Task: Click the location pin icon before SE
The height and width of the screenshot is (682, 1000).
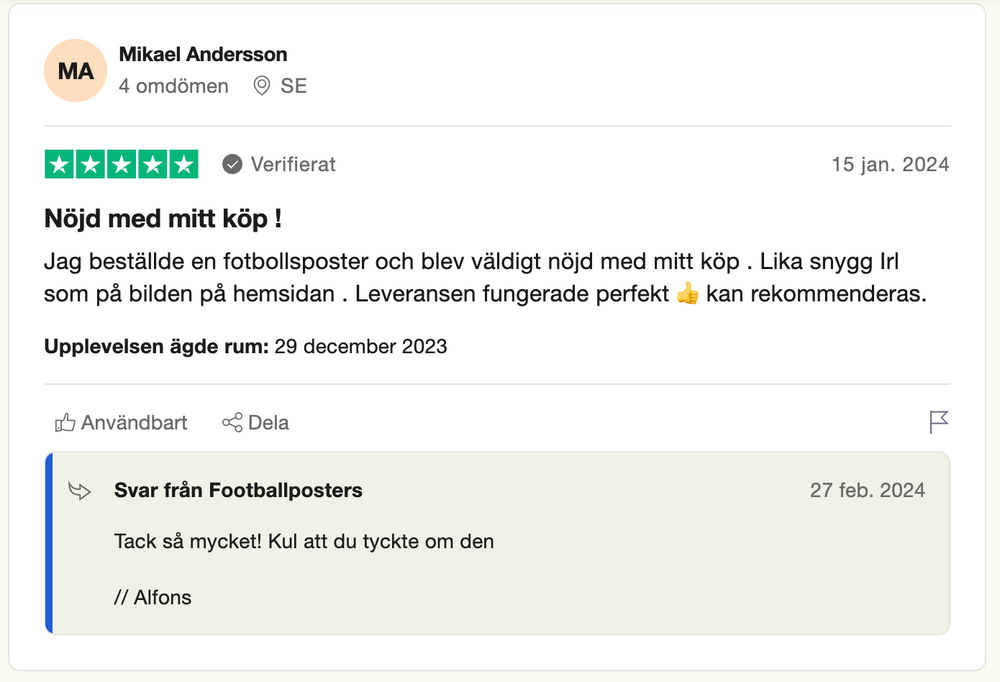Action: pos(262,86)
